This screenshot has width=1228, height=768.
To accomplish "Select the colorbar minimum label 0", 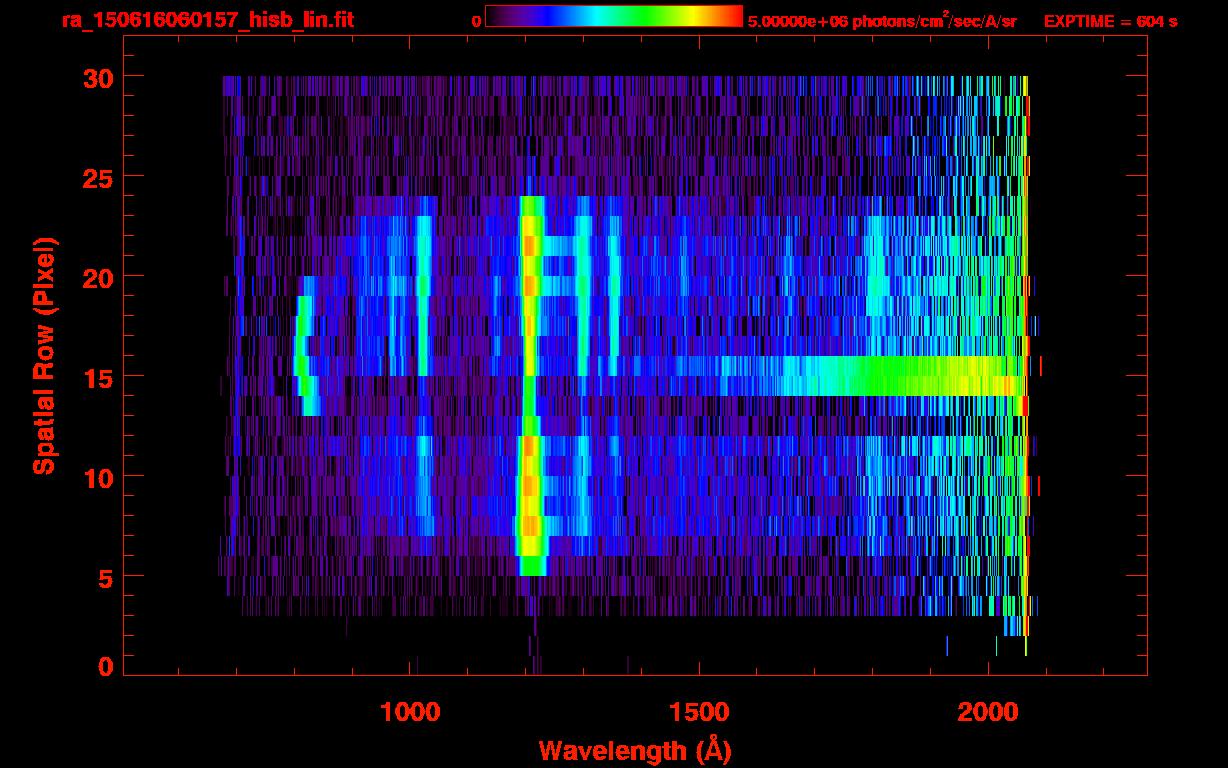I will 476,21.
